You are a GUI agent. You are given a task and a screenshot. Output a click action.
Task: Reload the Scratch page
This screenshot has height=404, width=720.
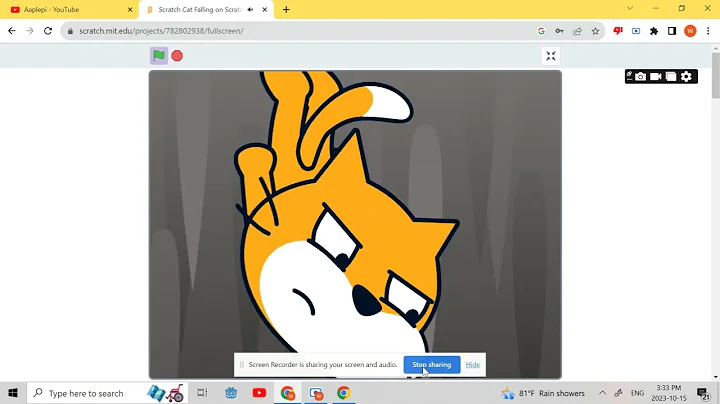tap(48, 31)
